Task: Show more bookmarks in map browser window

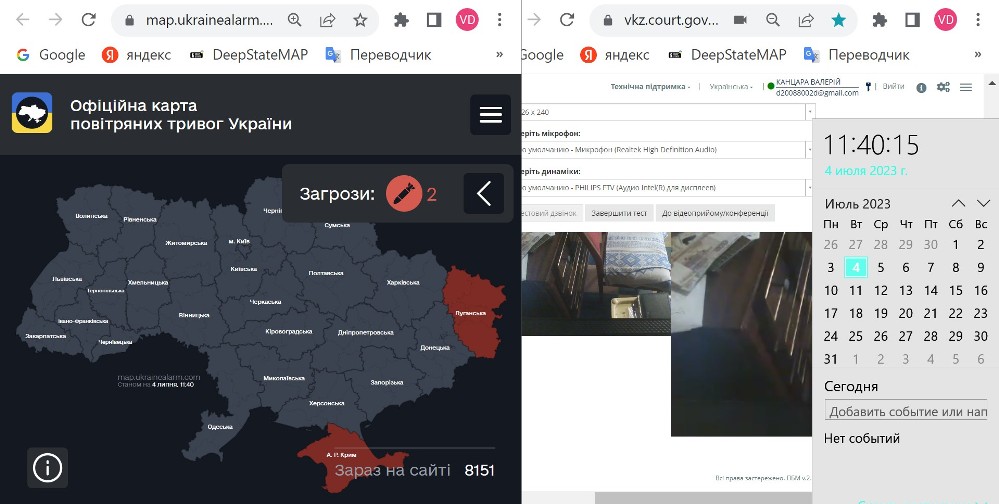Action: click(x=500, y=55)
